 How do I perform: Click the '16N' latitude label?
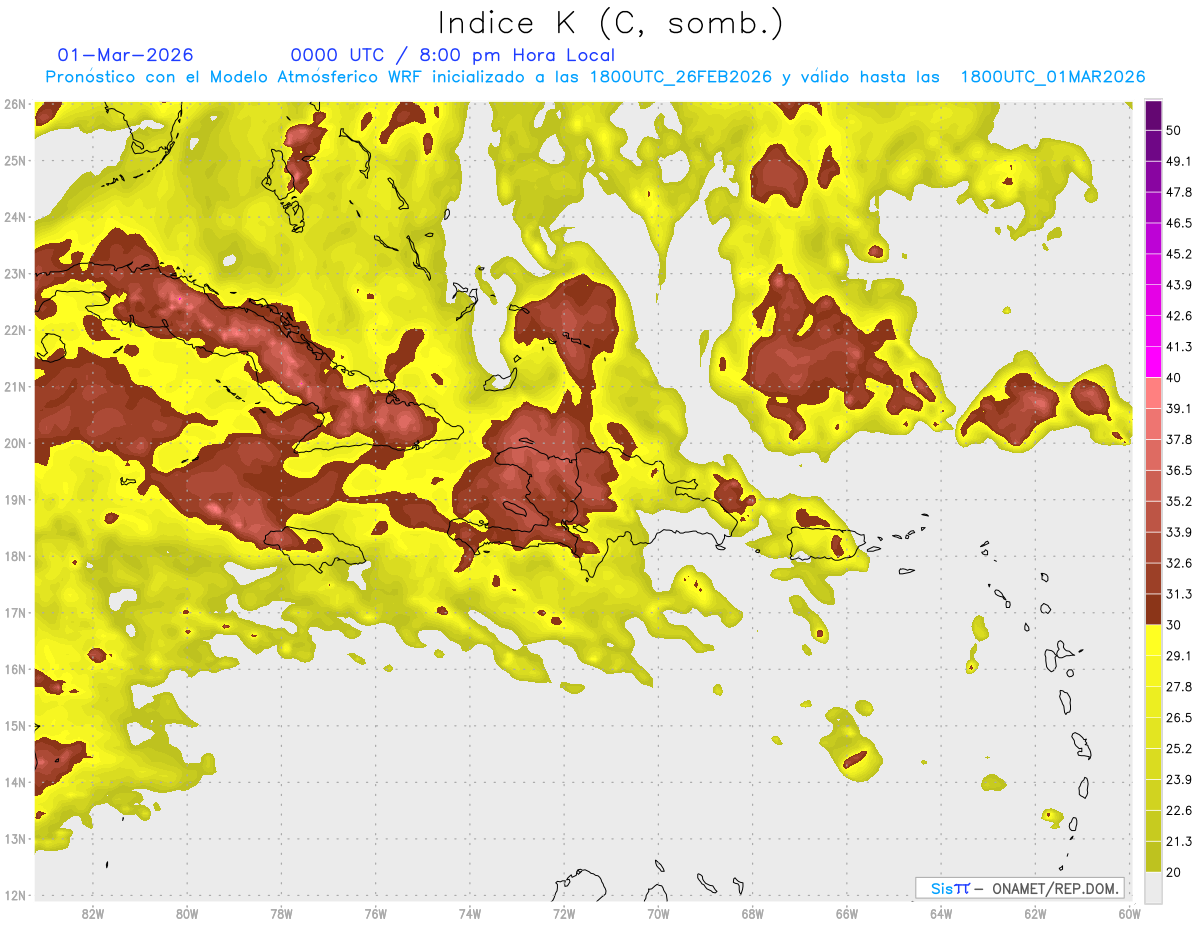click(x=15, y=669)
